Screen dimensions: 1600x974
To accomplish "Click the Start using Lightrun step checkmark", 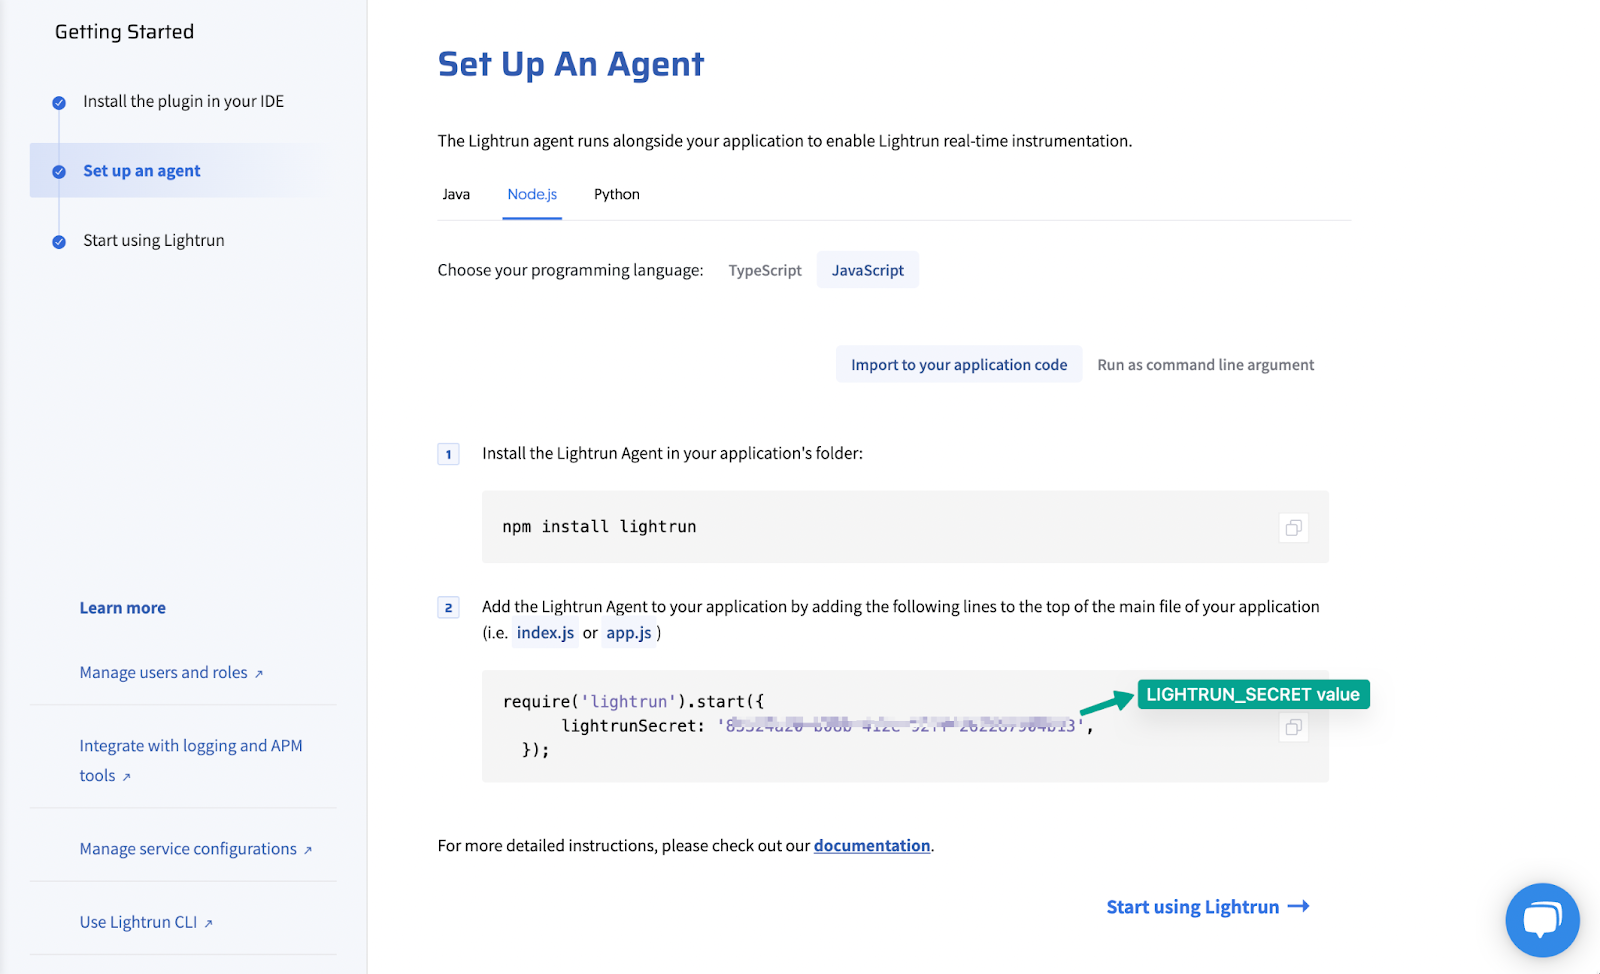I will coord(59,242).
